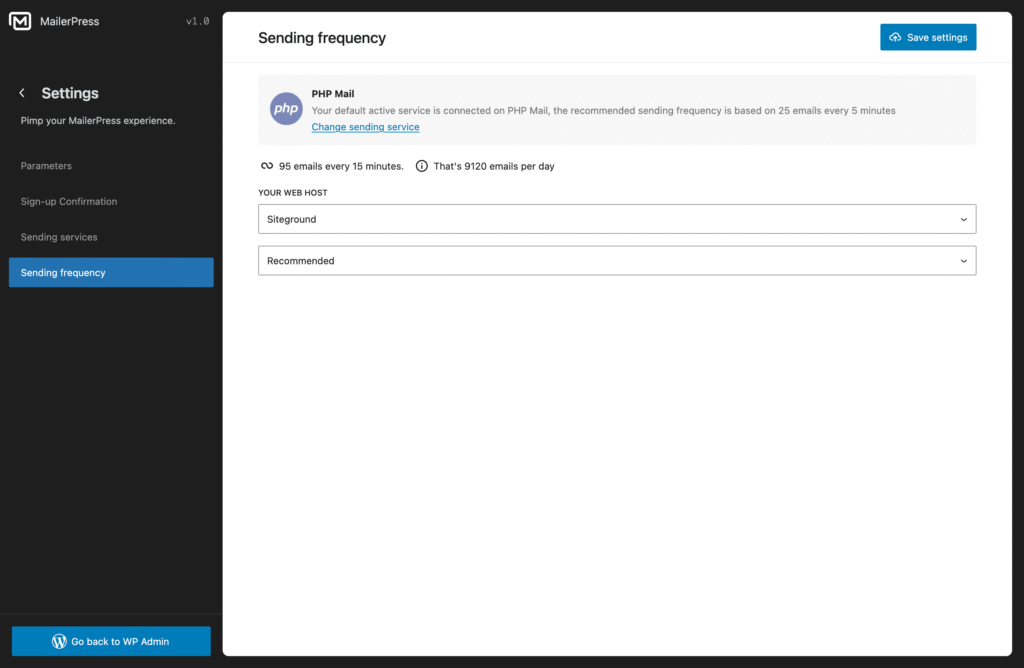Open the Sign-up Confirmation settings page
The width and height of the screenshot is (1024, 668).
pos(69,201)
